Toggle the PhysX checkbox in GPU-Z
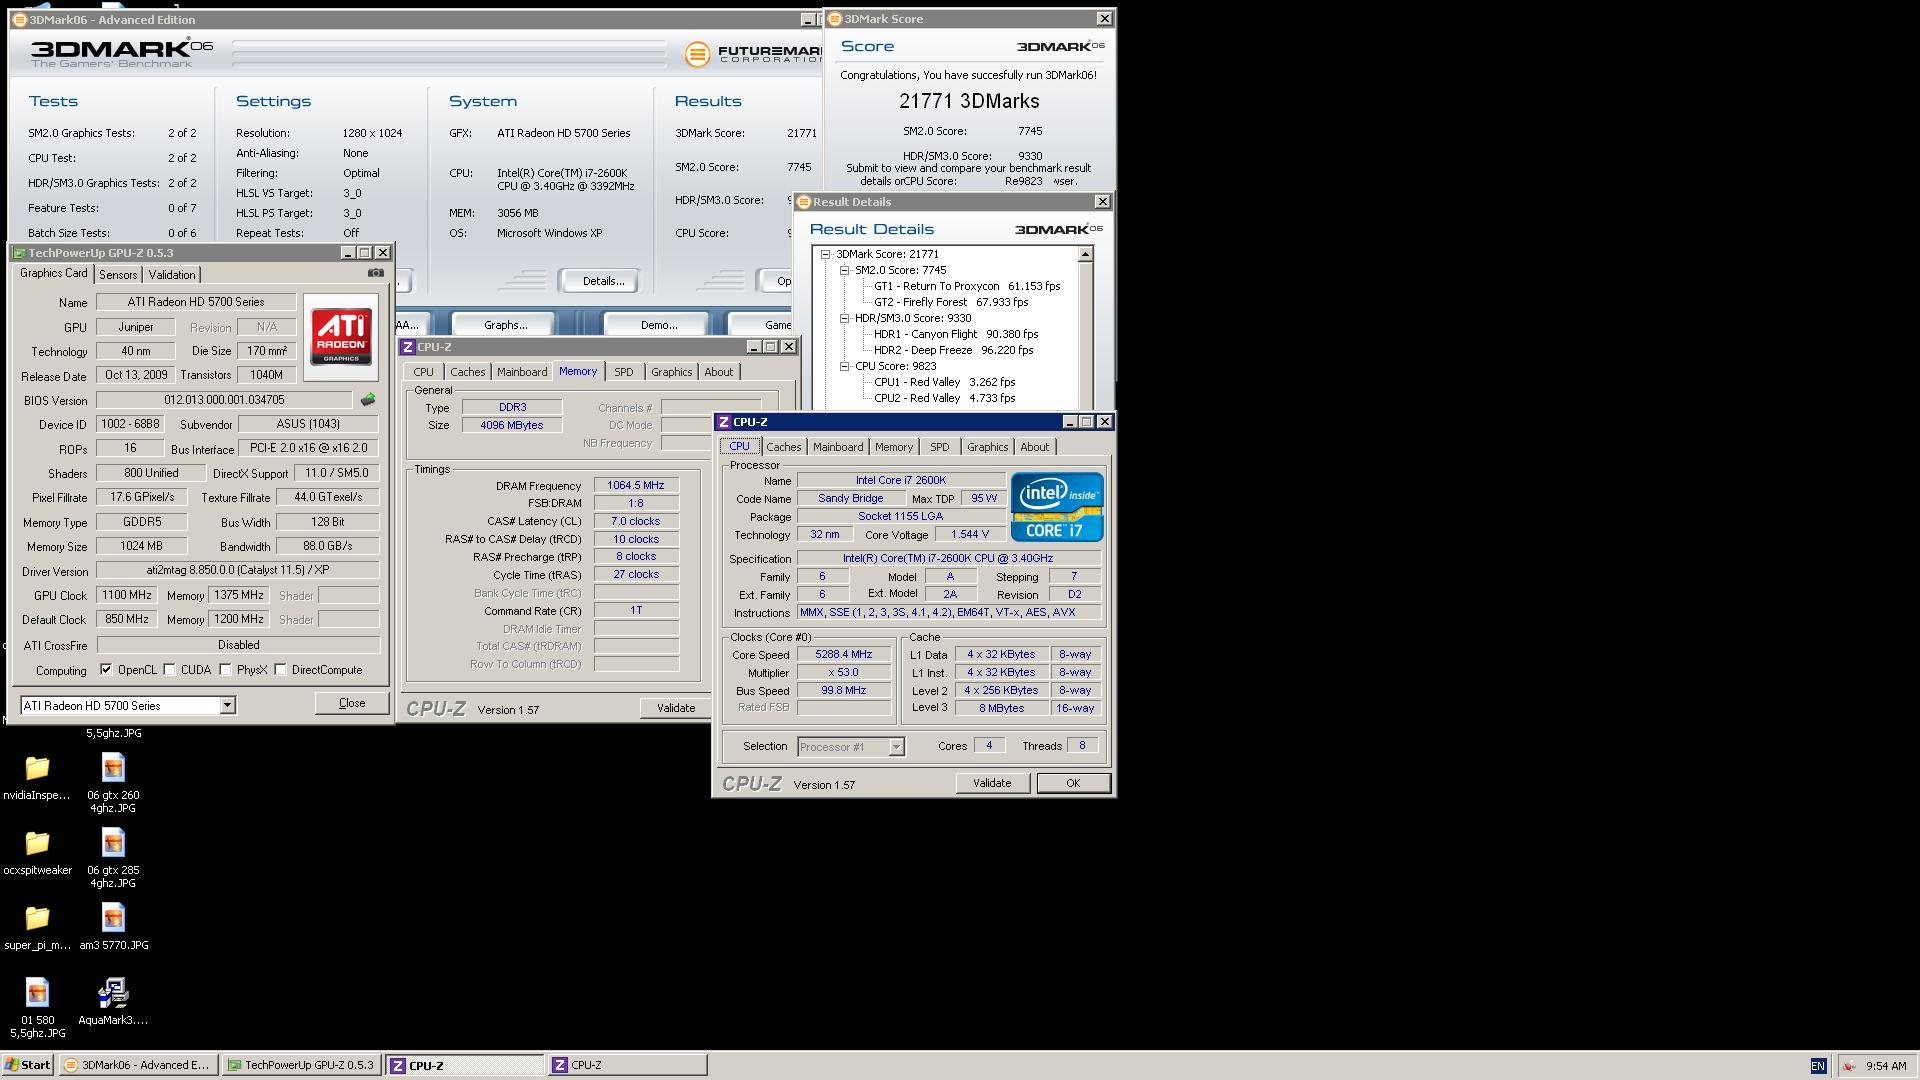The height and width of the screenshot is (1080, 1920). tap(226, 670)
